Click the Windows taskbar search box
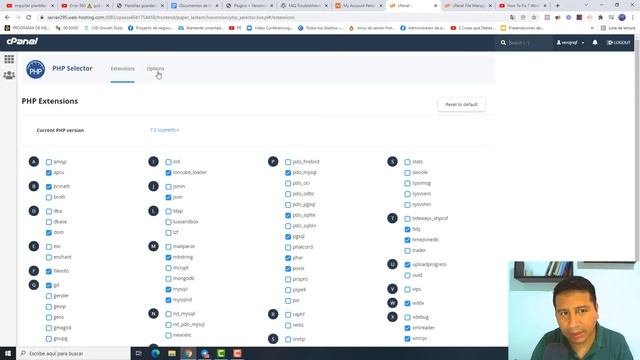The height and width of the screenshot is (360, 640). 73,353
